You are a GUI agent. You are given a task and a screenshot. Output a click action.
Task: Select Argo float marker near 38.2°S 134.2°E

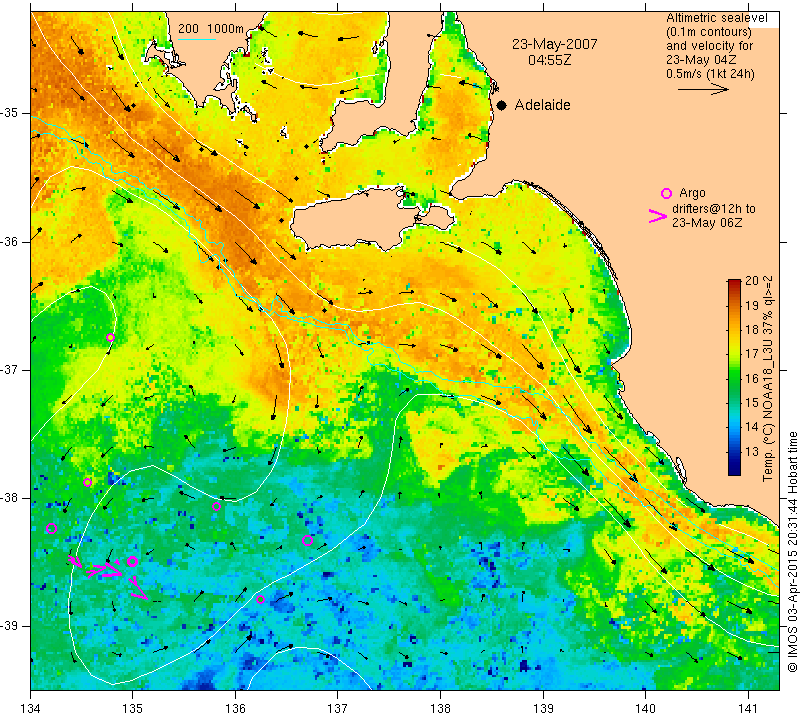click(51, 528)
